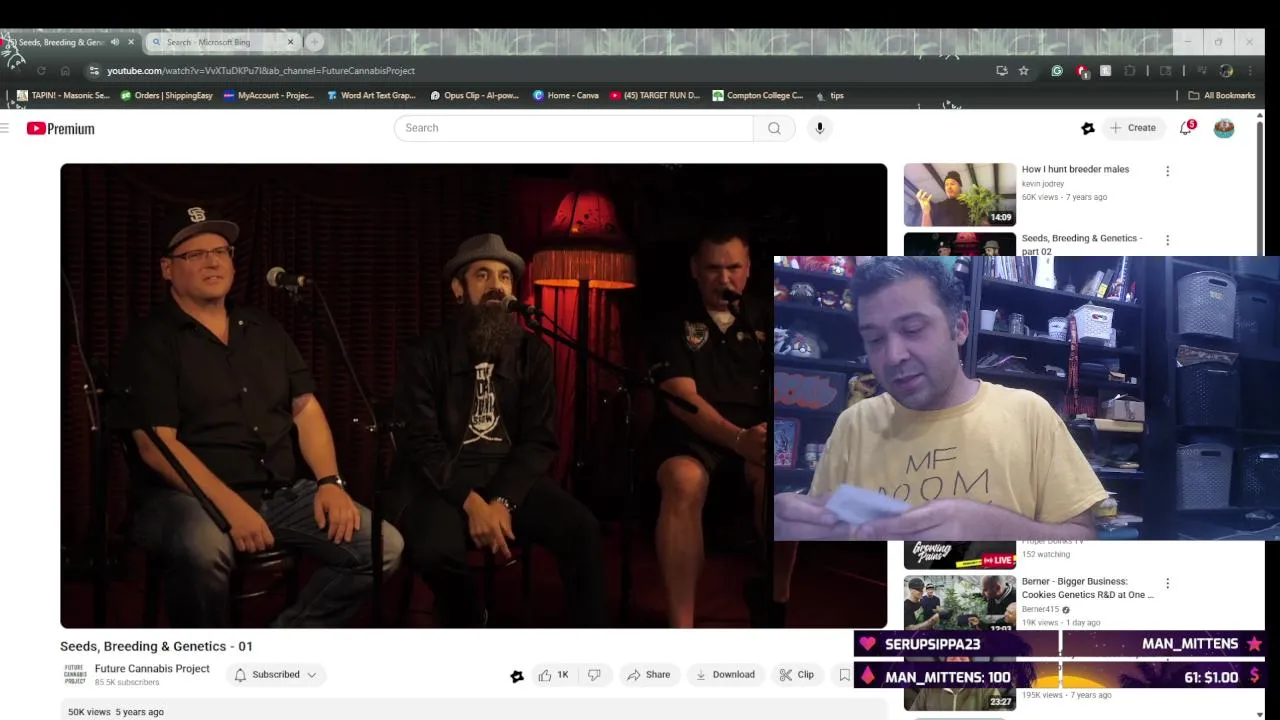
Task: Open 'Compton College C...' bookmark
Action: click(x=758, y=96)
